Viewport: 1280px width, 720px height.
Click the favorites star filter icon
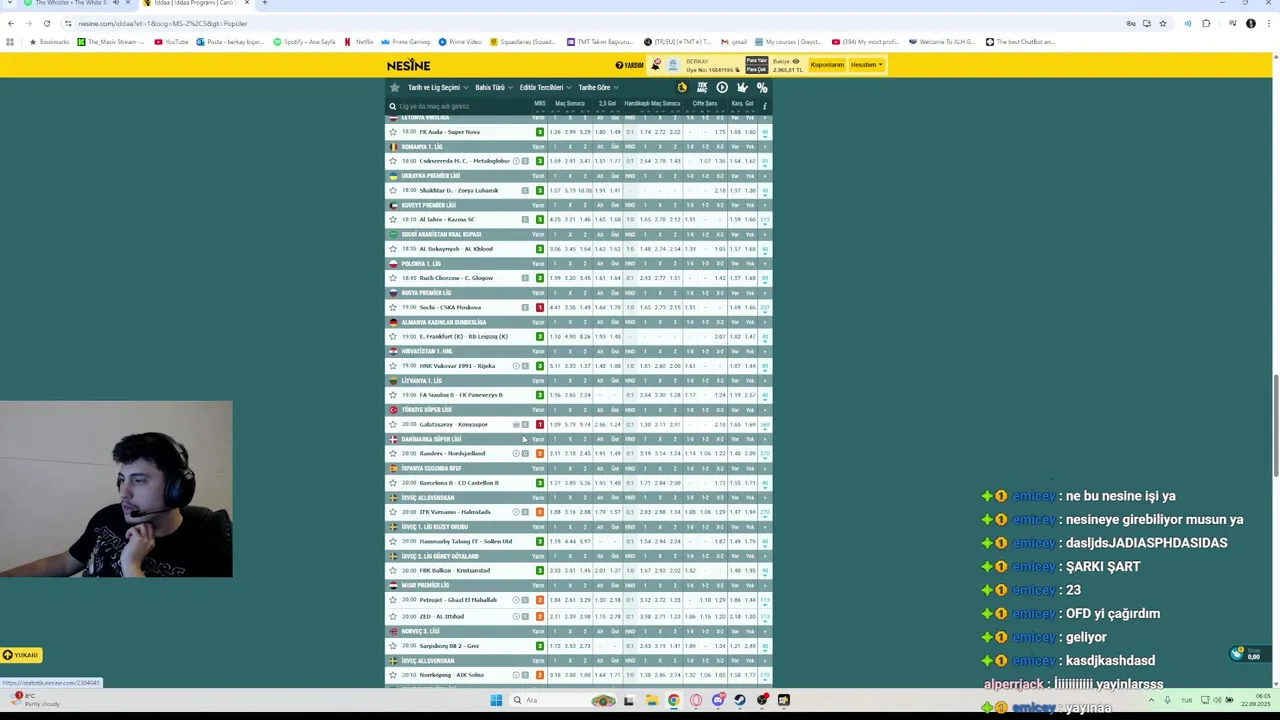(394, 87)
